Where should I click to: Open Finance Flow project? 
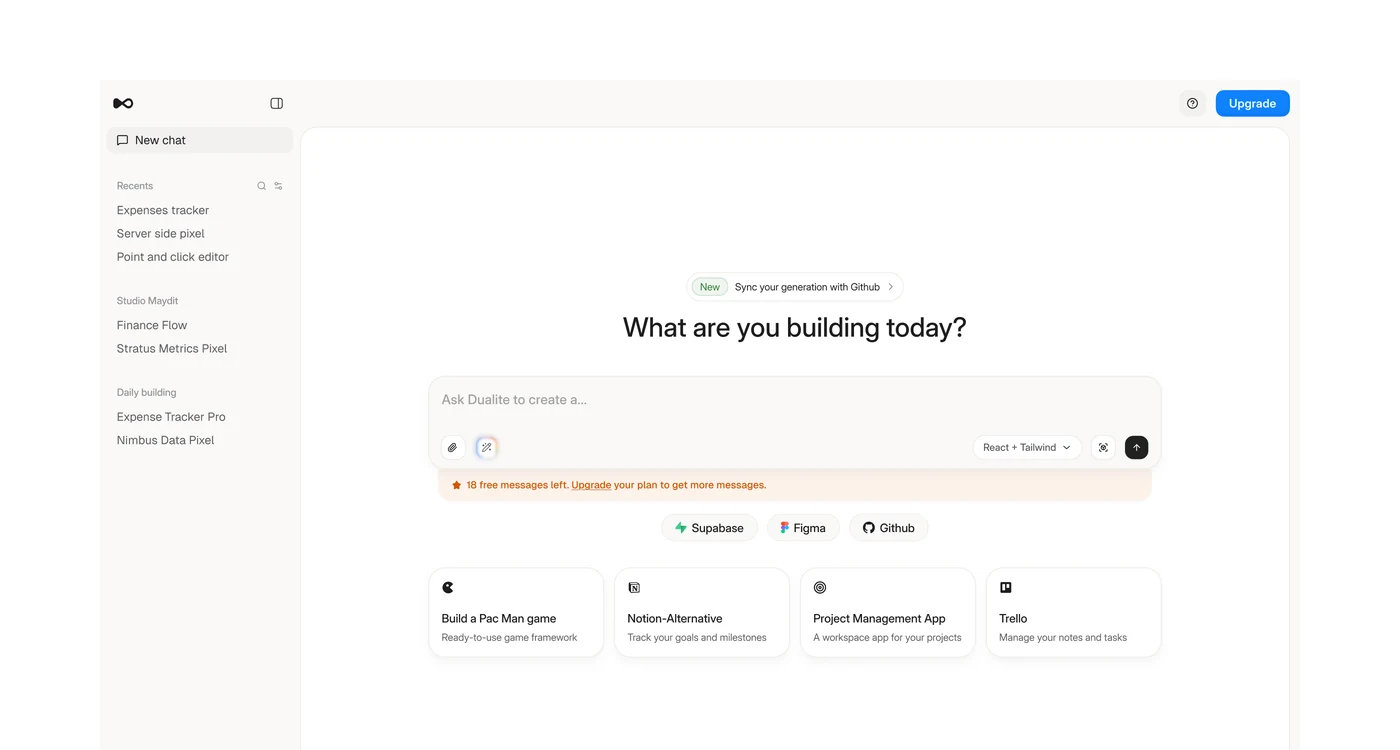coord(152,325)
